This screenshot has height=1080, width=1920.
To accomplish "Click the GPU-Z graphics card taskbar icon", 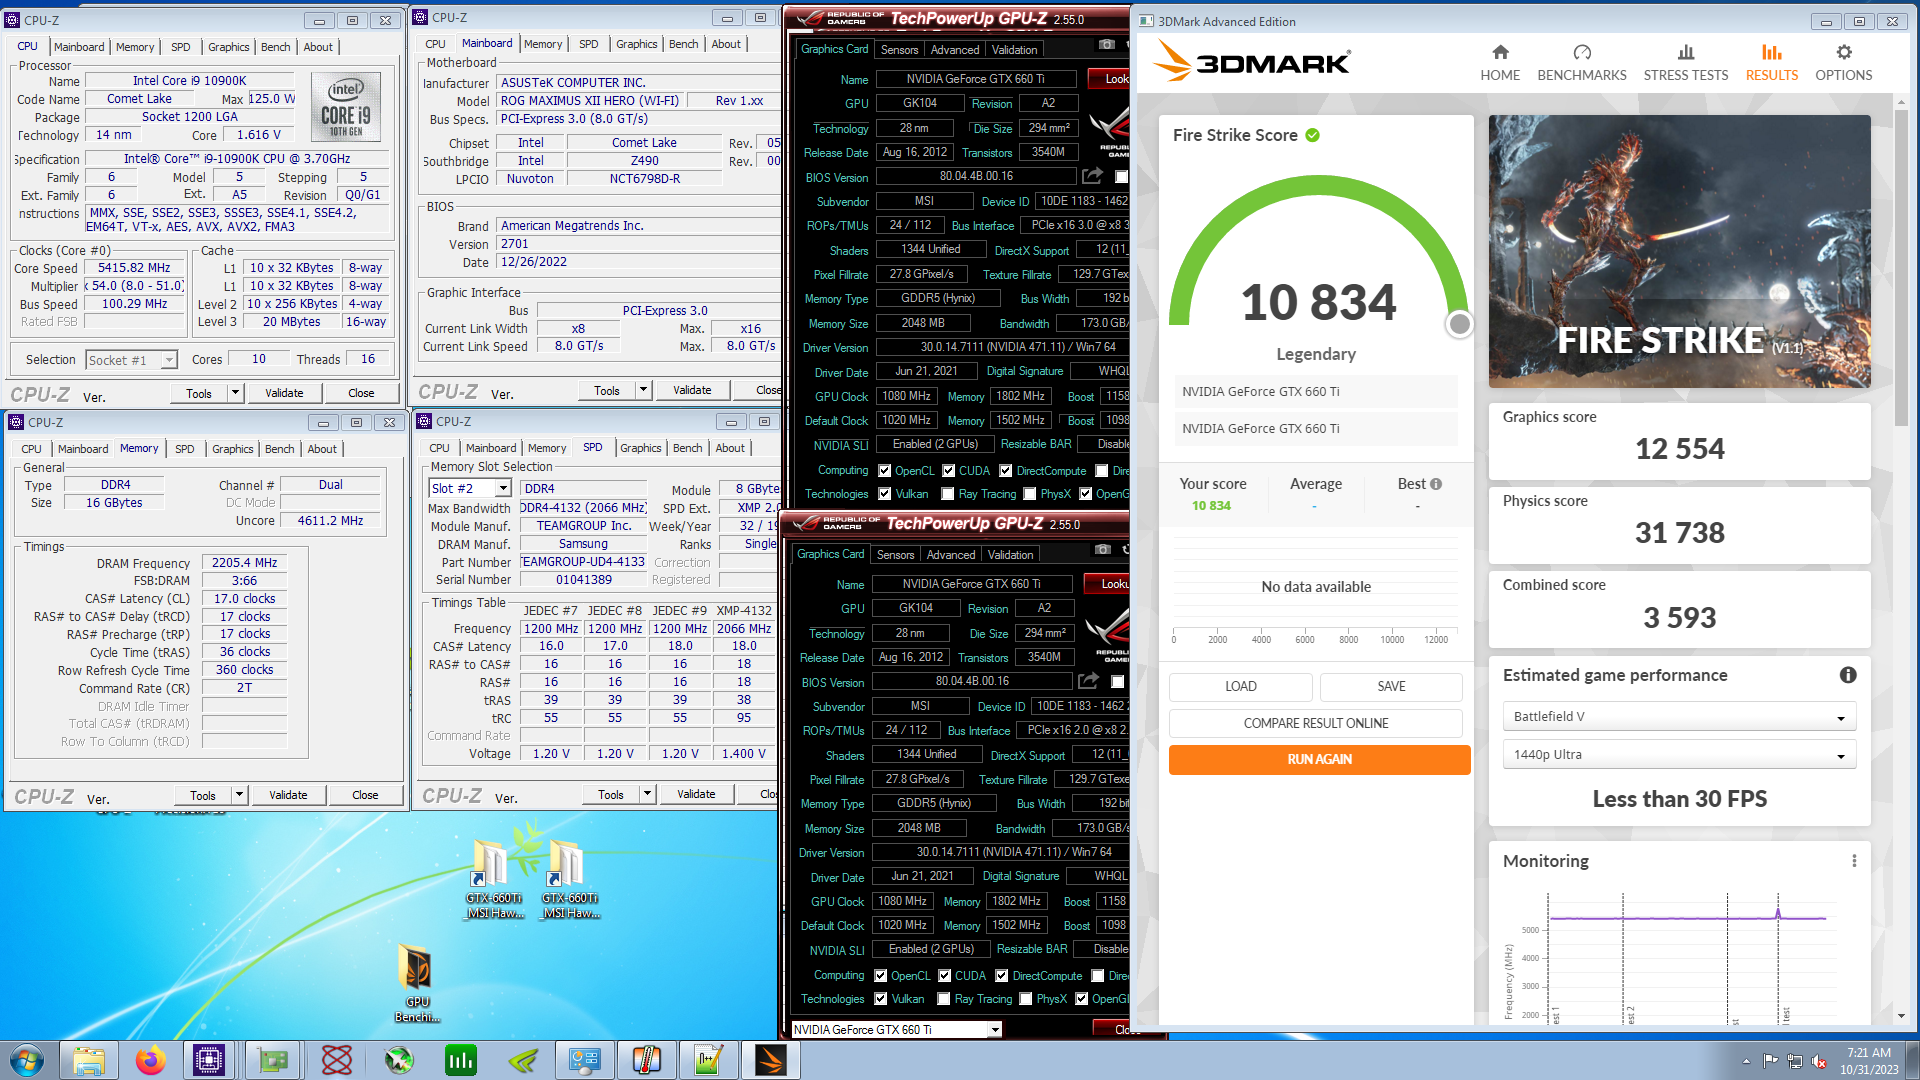I will tap(273, 1060).
